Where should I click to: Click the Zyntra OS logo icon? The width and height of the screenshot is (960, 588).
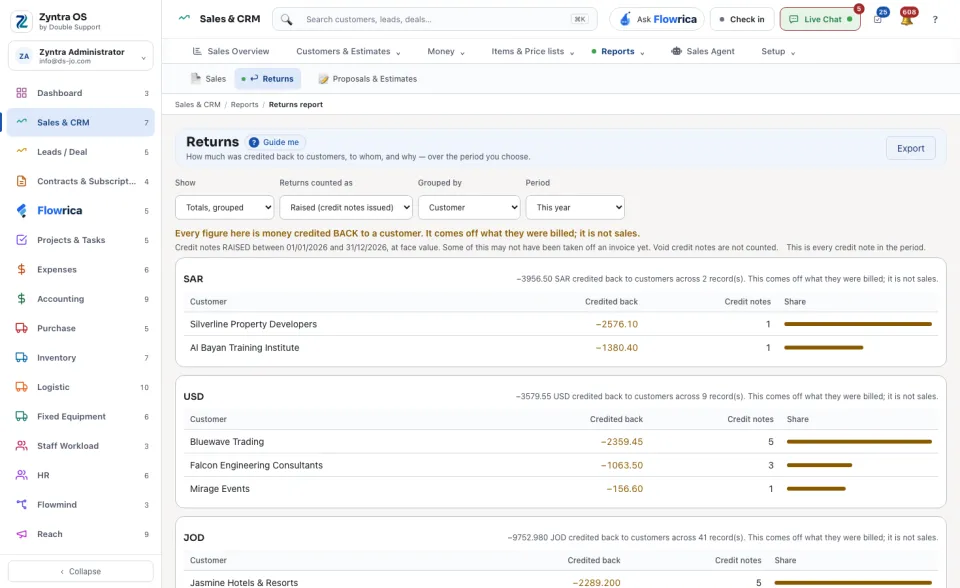21,21
